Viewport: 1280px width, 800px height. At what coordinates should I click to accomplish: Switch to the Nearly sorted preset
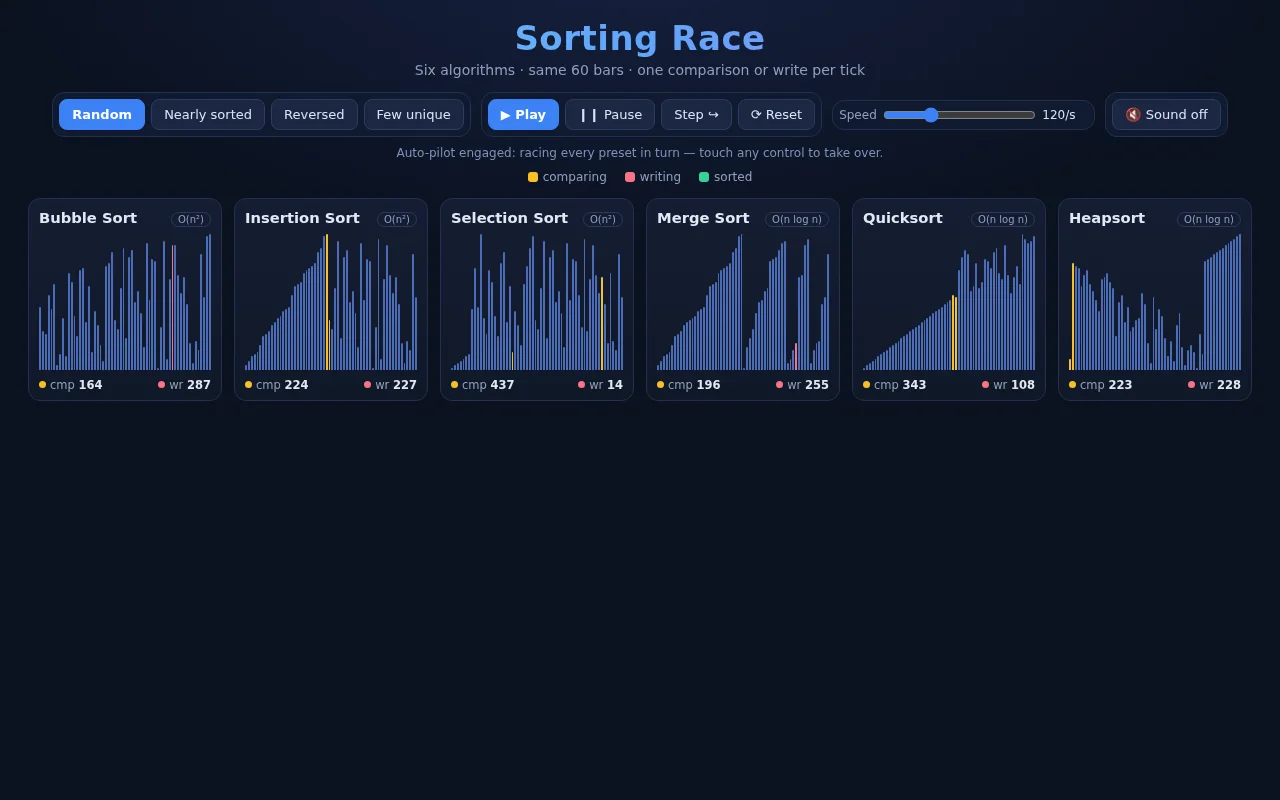208,114
